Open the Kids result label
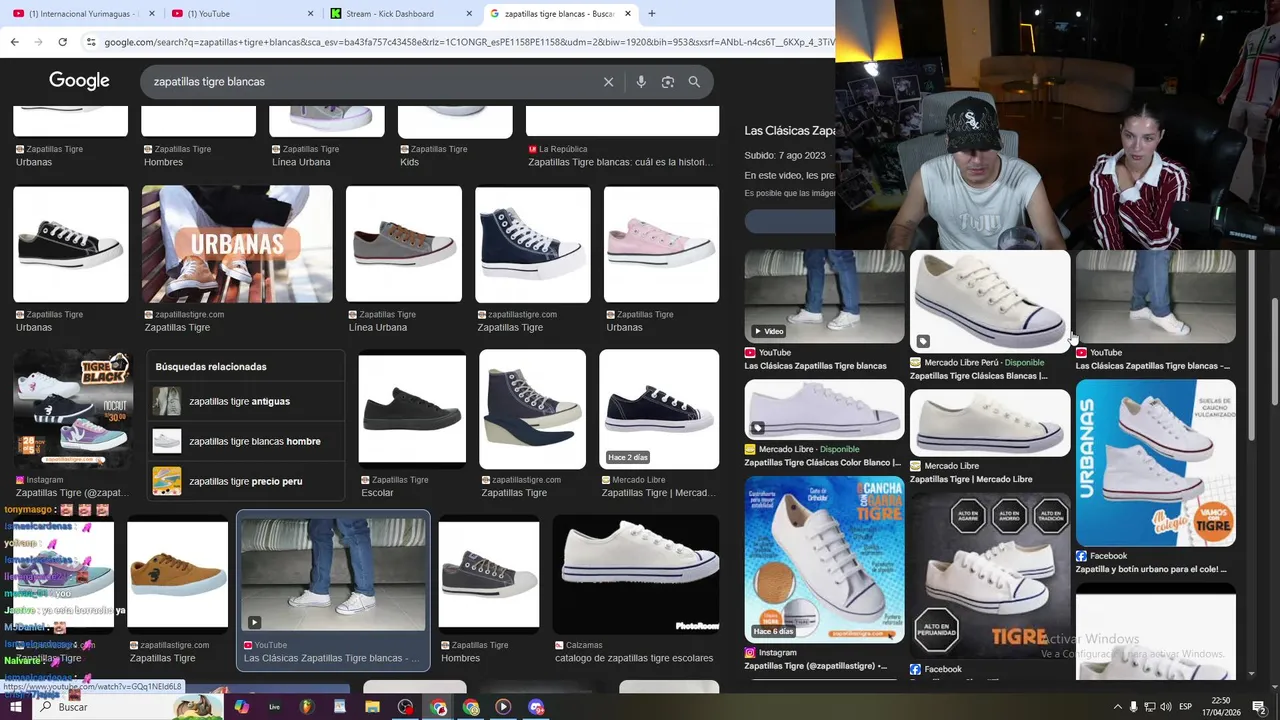The height and width of the screenshot is (720, 1280). pos(409,162)
